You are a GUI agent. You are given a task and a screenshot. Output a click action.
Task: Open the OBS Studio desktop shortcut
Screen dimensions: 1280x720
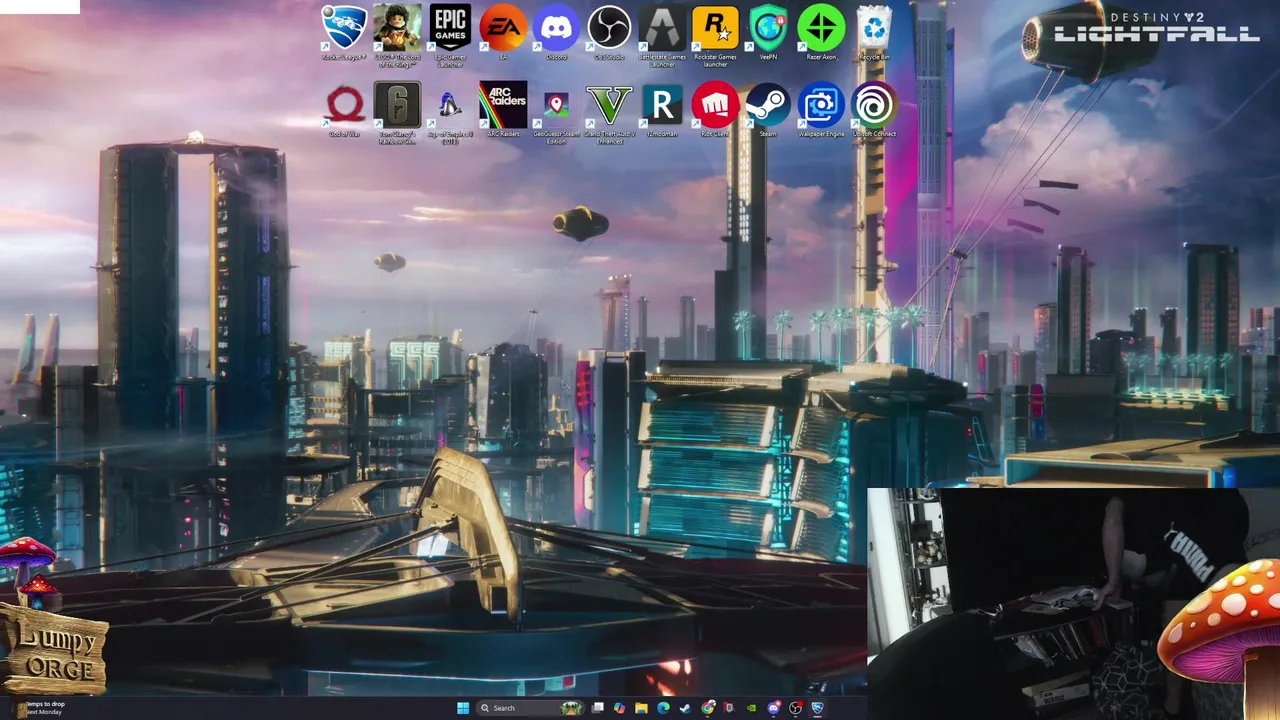(609, 34)
